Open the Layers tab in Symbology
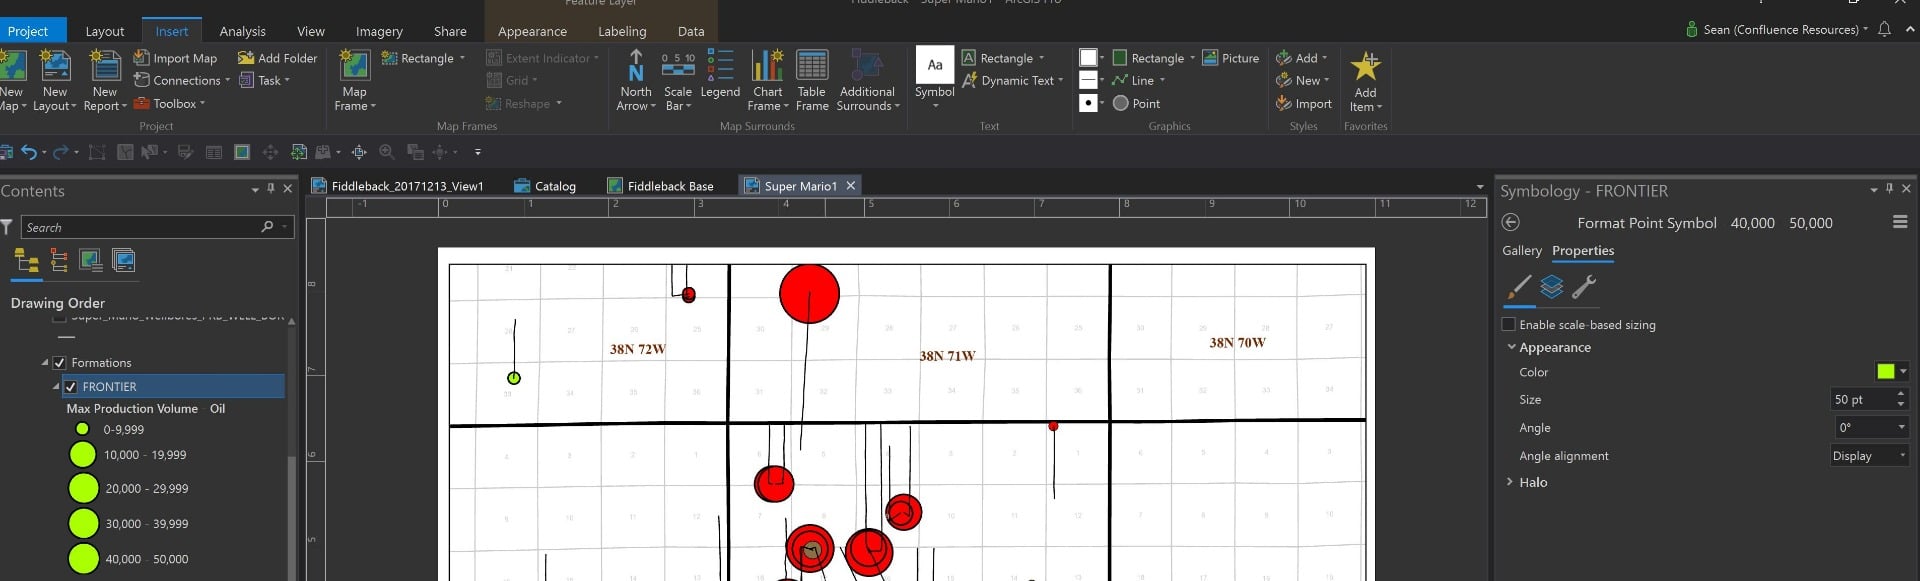 [1551, 287]
